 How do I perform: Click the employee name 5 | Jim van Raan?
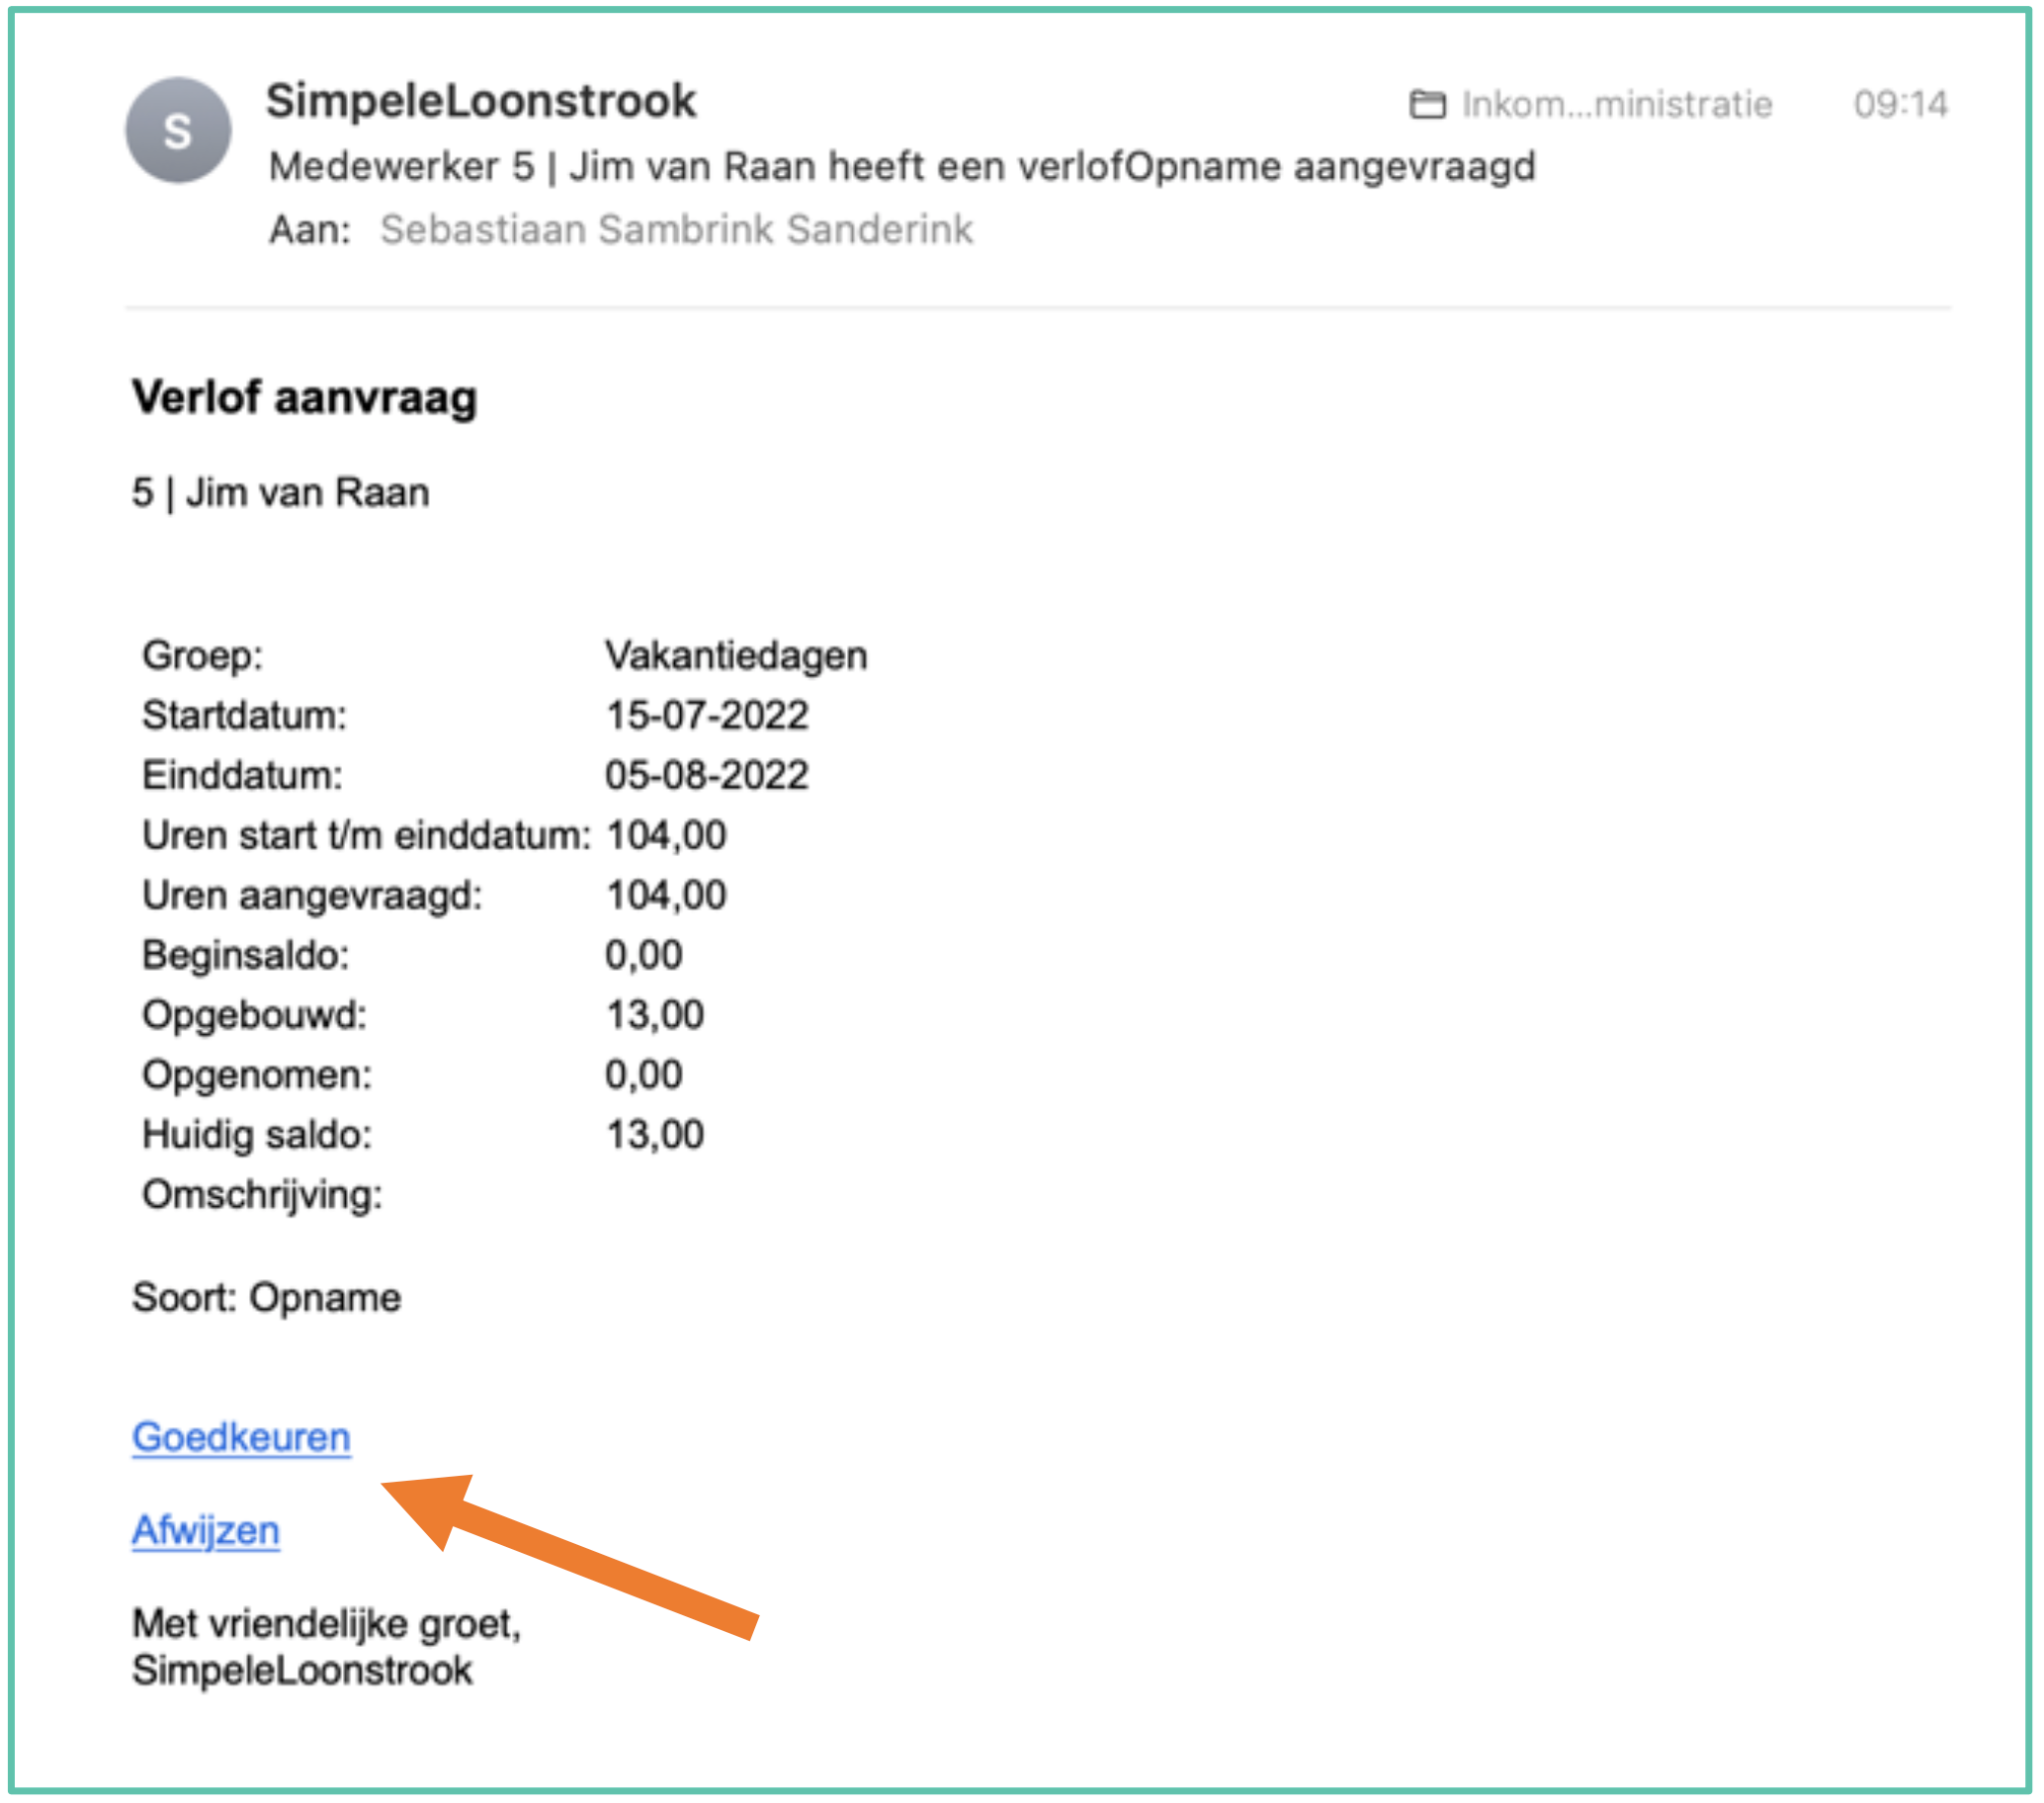point(281,493)
